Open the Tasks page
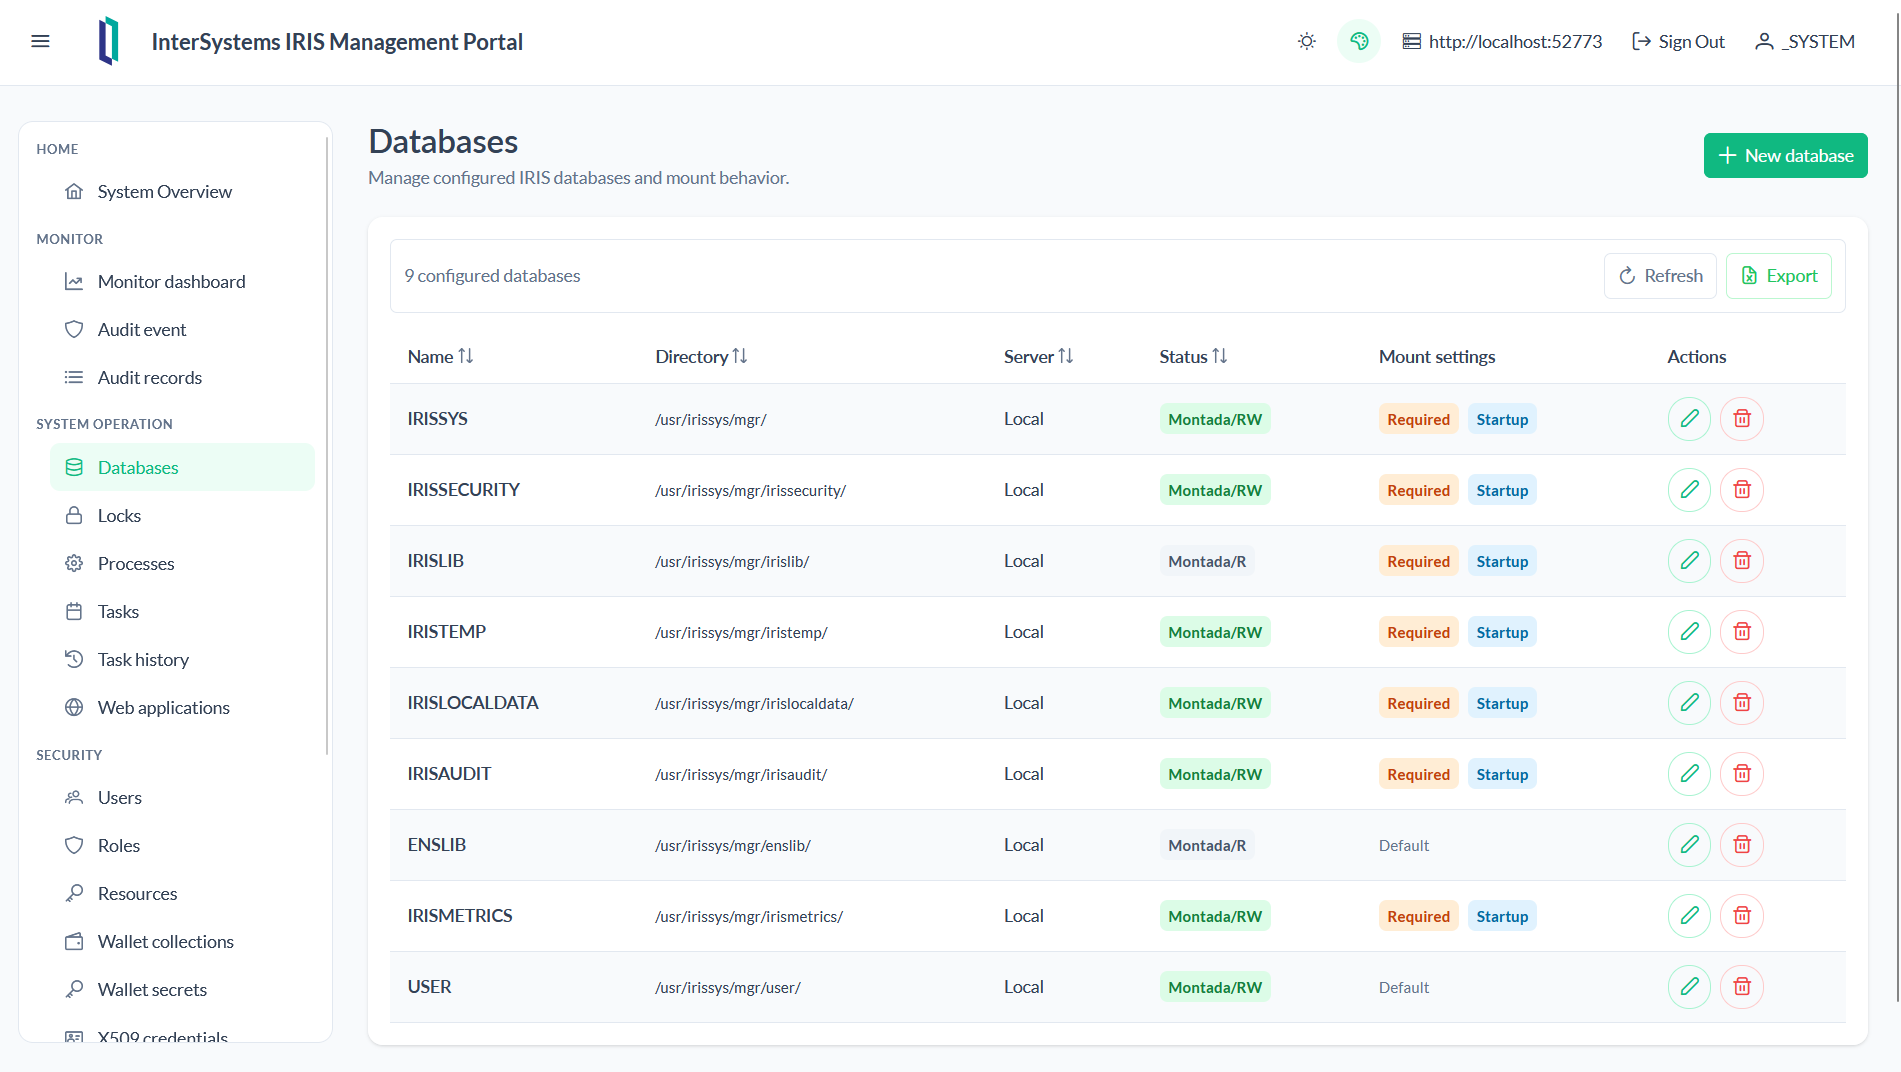Screen dimensions: 1901x1072 182,611
